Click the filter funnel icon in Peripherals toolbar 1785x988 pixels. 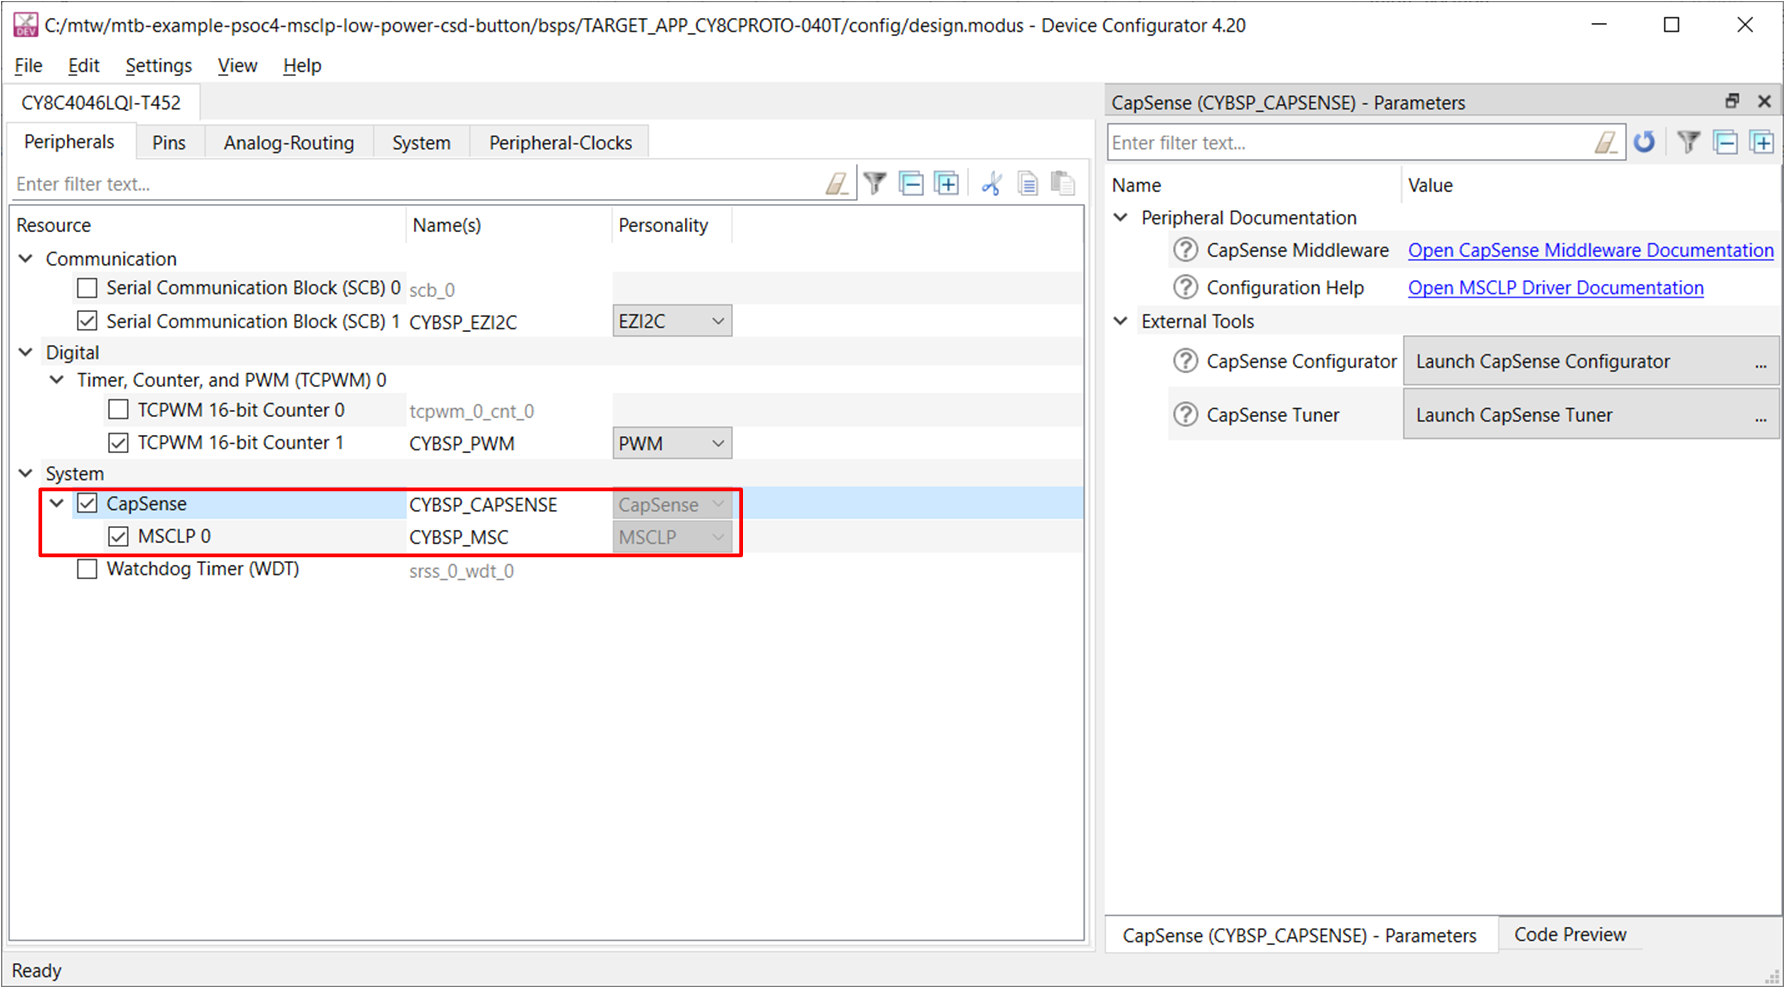tap(875, 183)
